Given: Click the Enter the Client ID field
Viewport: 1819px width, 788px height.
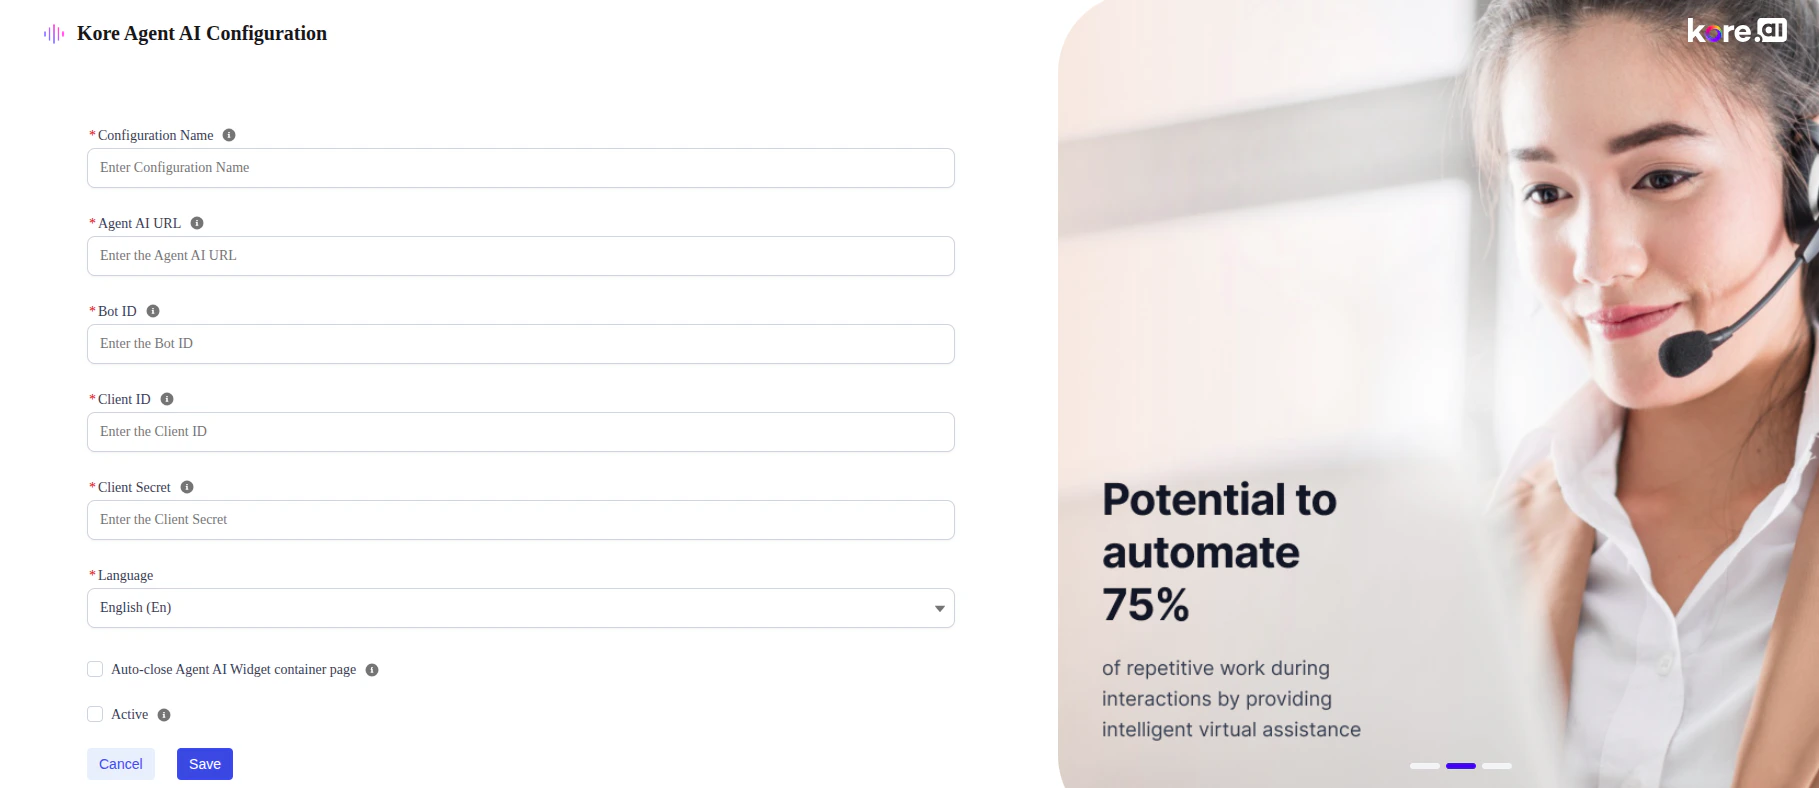Looking at the screenshot, I should (520, 432).
